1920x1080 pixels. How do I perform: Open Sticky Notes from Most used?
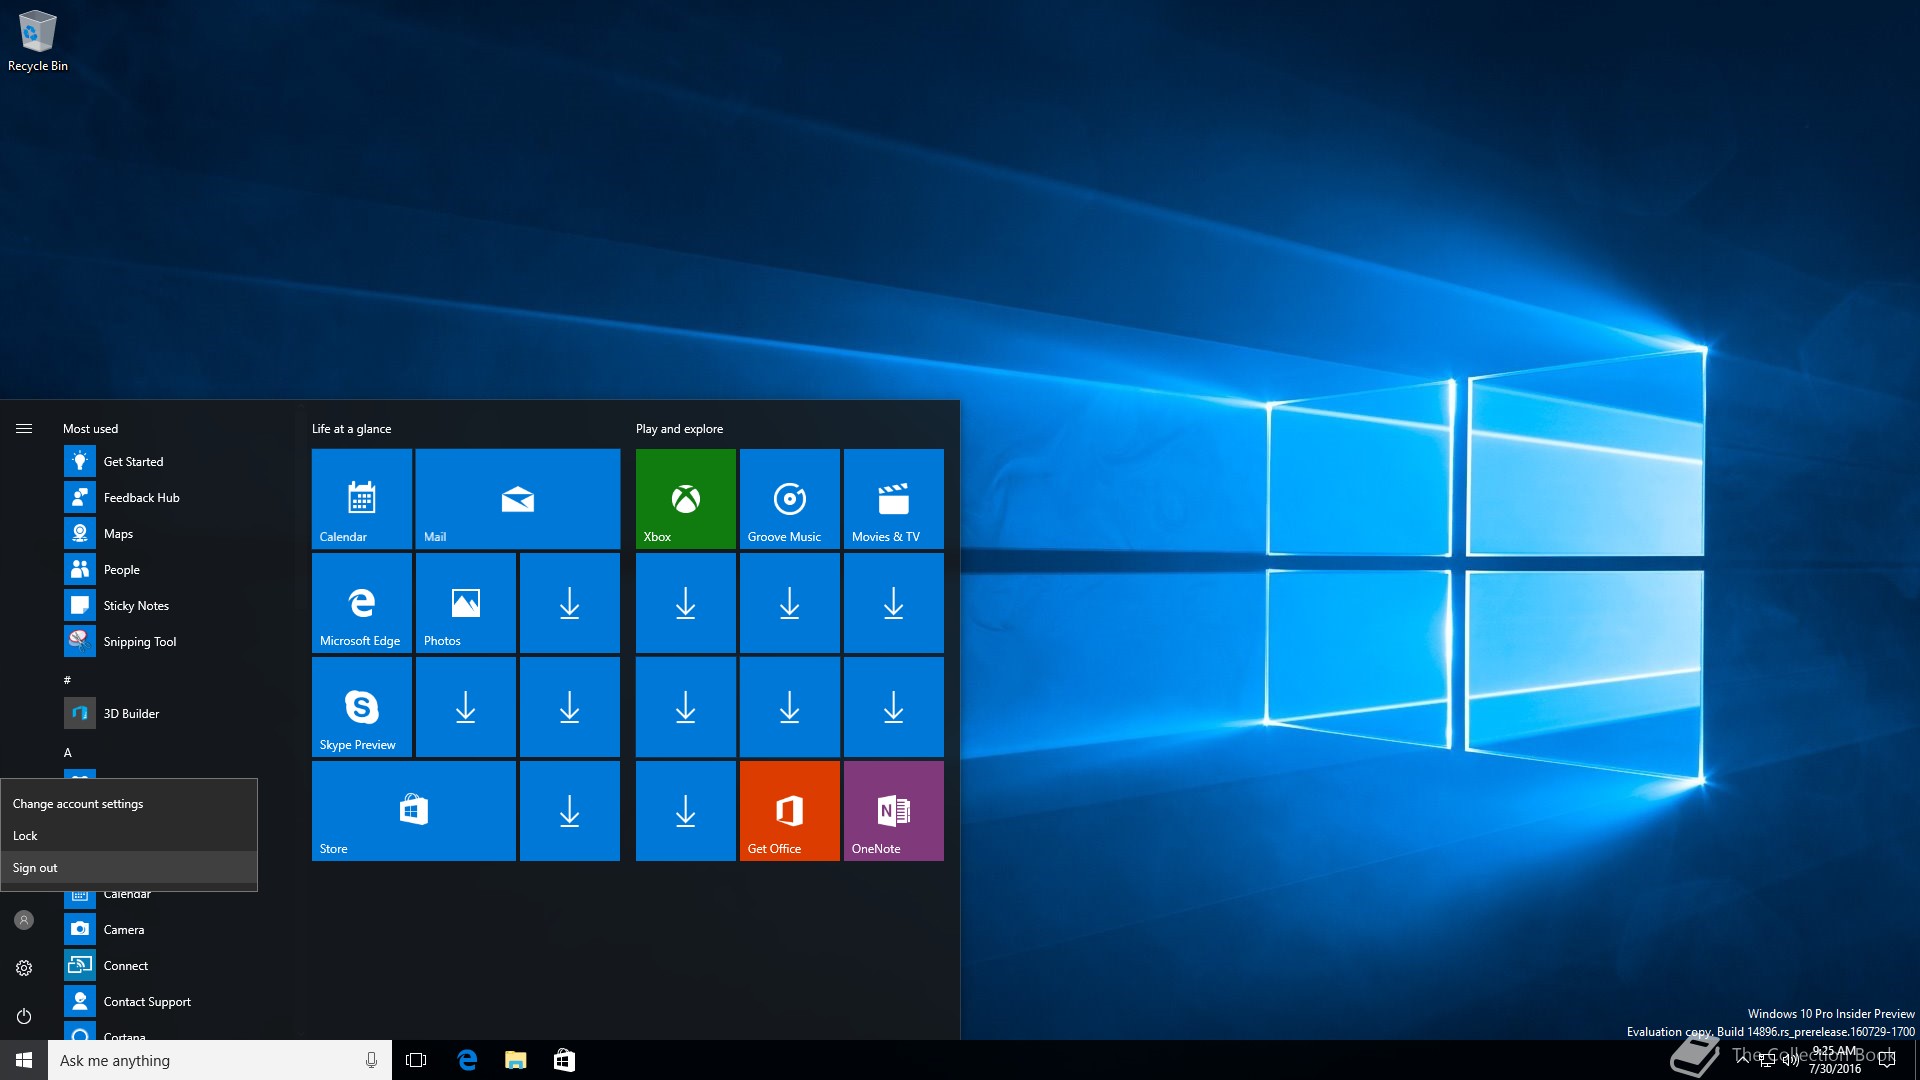pos(136,606)
